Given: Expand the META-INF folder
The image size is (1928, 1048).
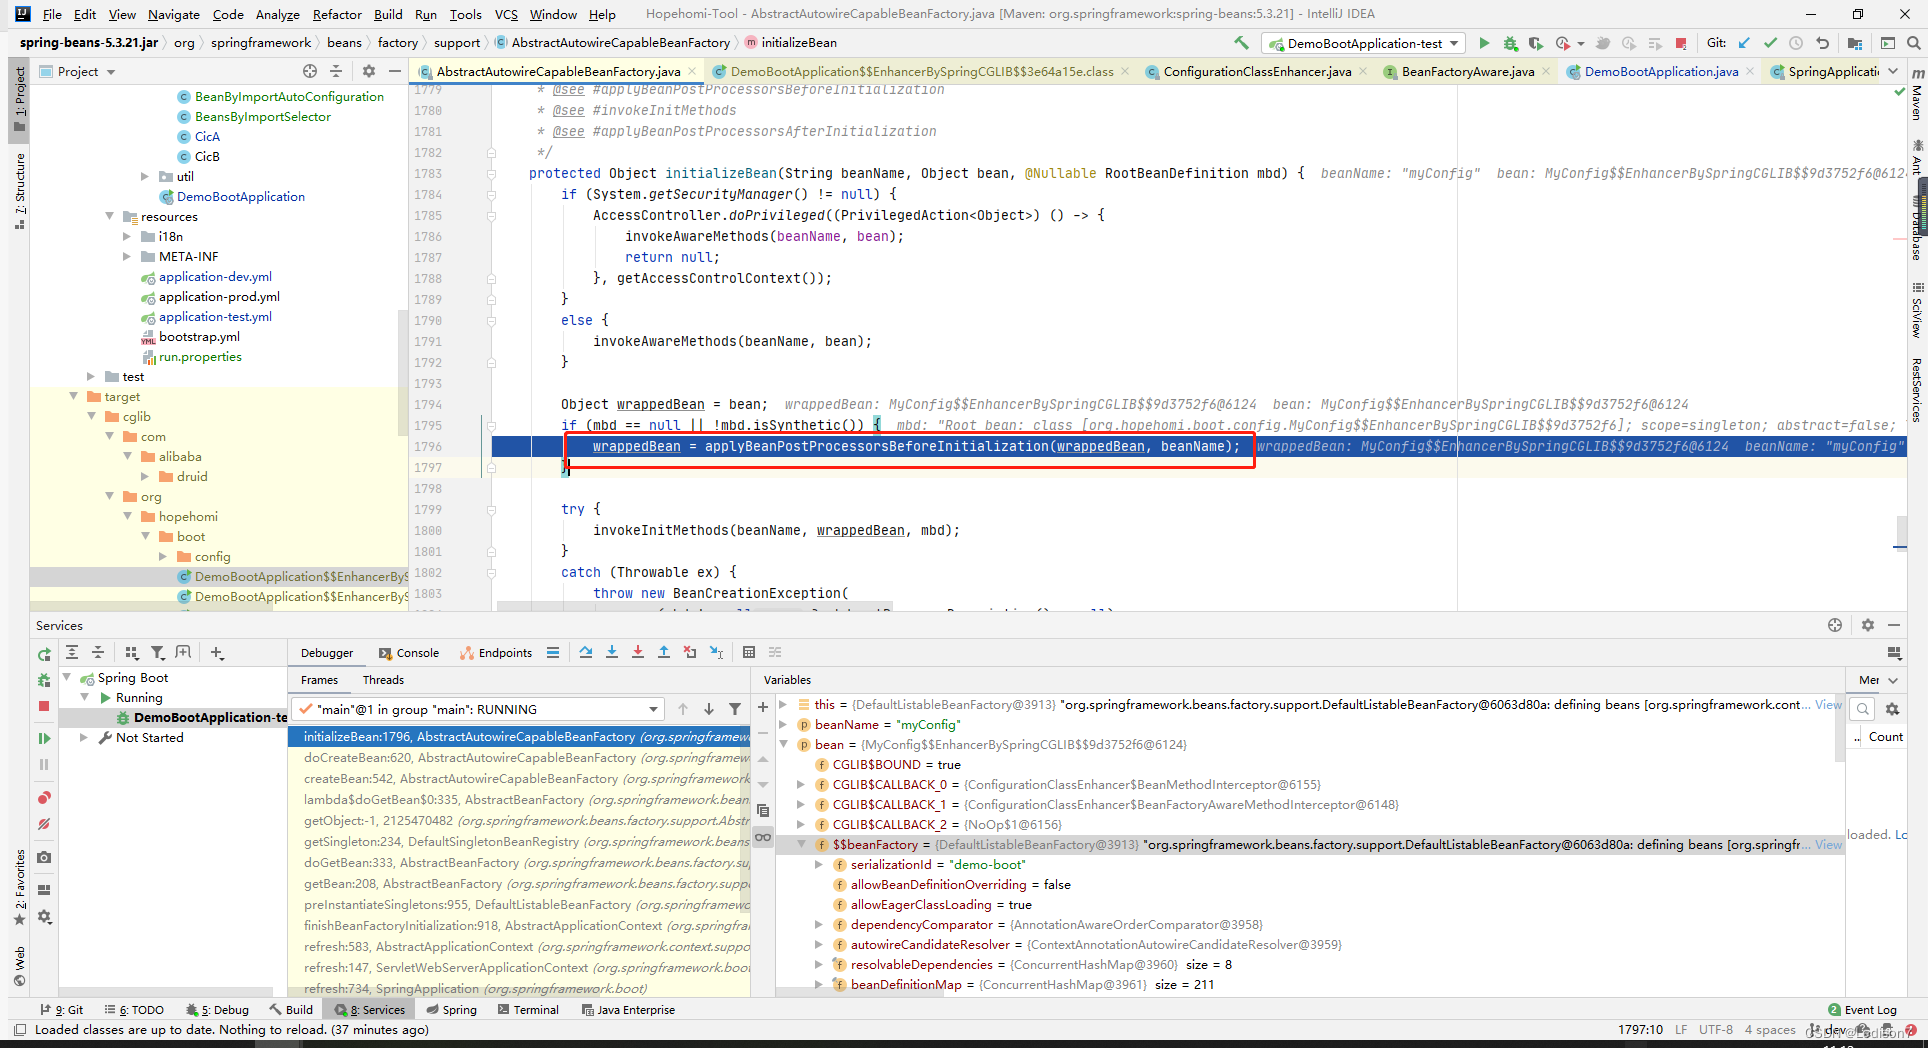Looking at the screenshot, I should tap(127, 256).
